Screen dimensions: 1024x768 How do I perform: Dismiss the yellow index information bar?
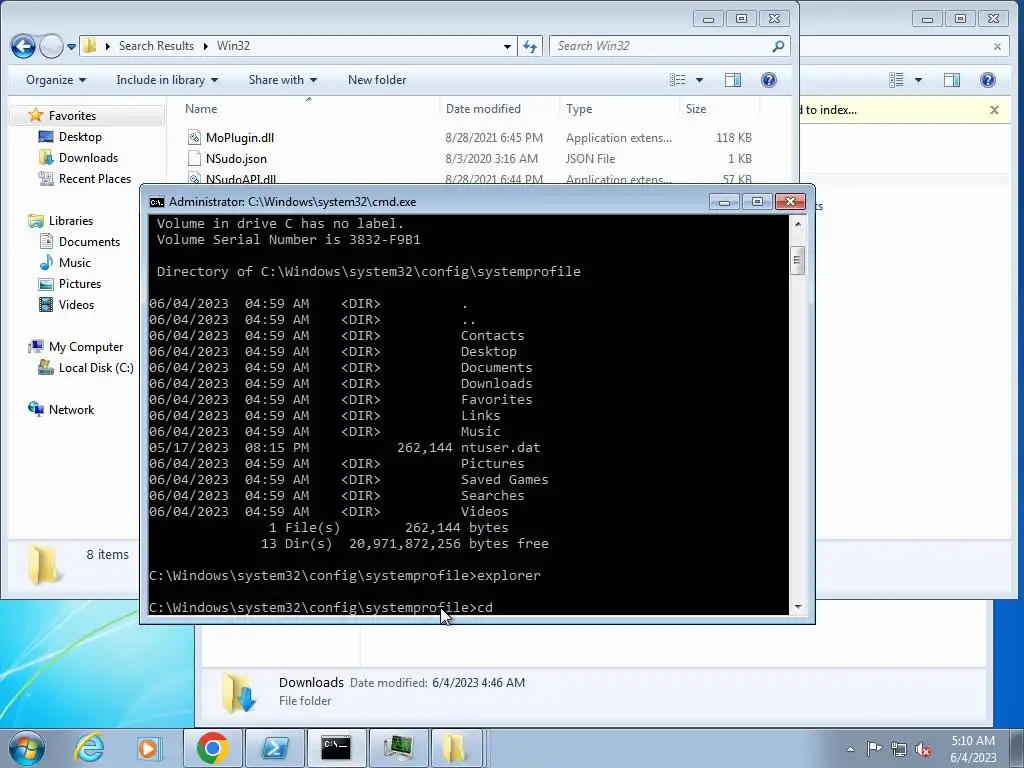[x=994, y=110]
